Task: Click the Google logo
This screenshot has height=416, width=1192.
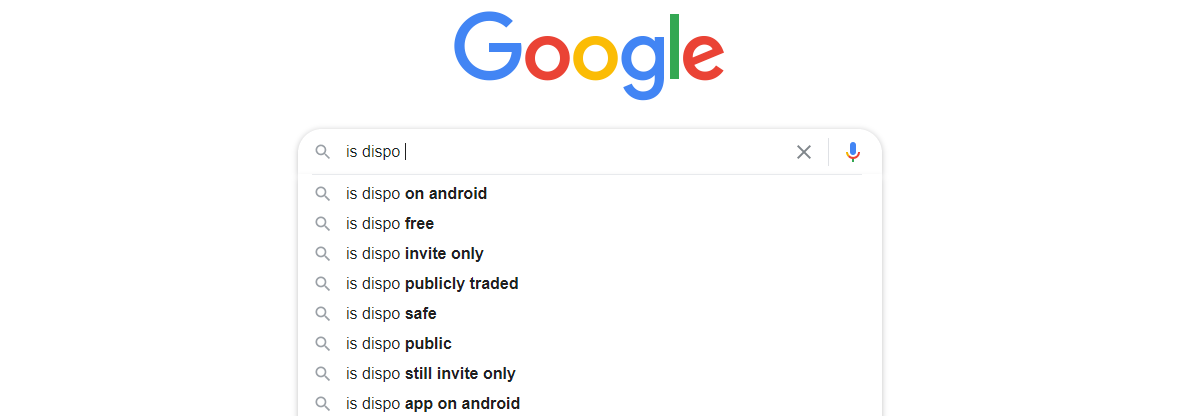Action: (589, 55)
